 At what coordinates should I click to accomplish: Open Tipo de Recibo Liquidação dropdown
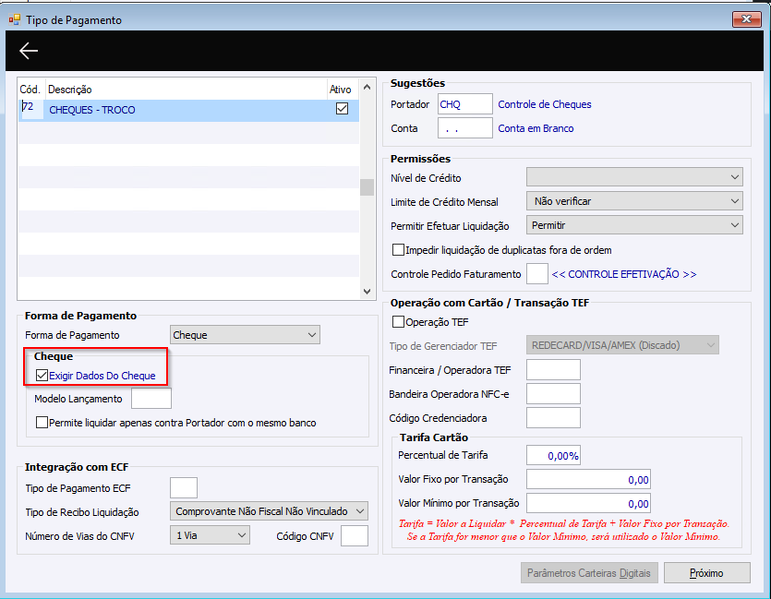269,511
